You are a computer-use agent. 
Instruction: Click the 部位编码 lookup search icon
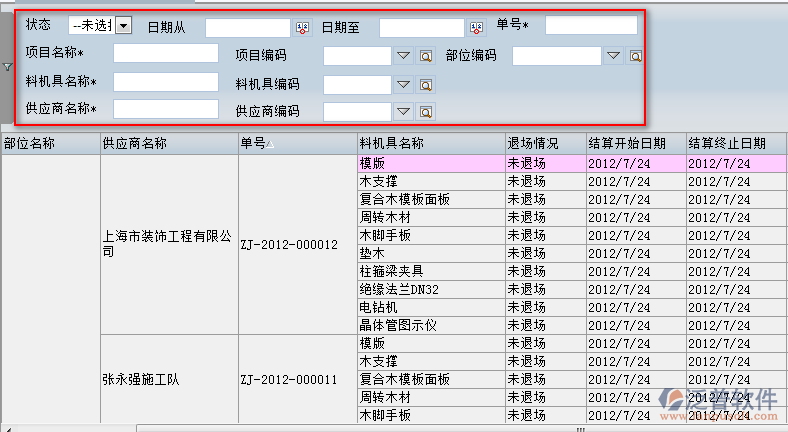coord(635,57)
